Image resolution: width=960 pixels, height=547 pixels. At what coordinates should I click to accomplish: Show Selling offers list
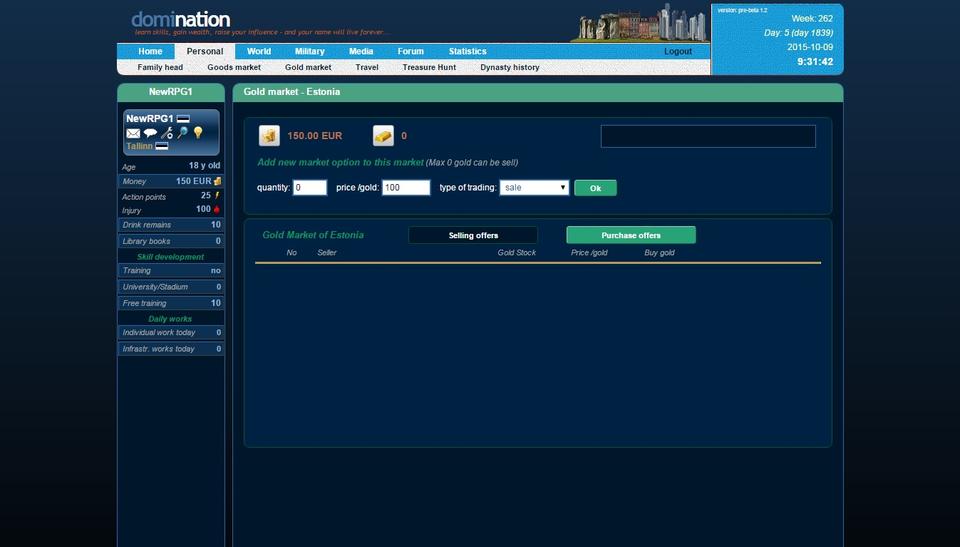pyautogui.click(x=473, y=235)
